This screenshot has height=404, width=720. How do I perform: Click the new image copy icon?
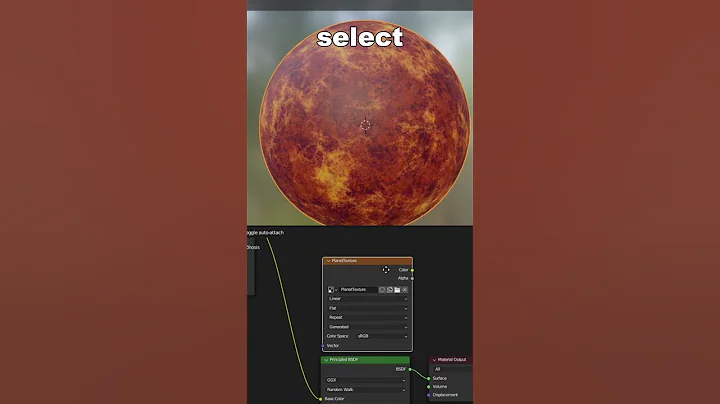pyautogui.click(x=390, y=290)
